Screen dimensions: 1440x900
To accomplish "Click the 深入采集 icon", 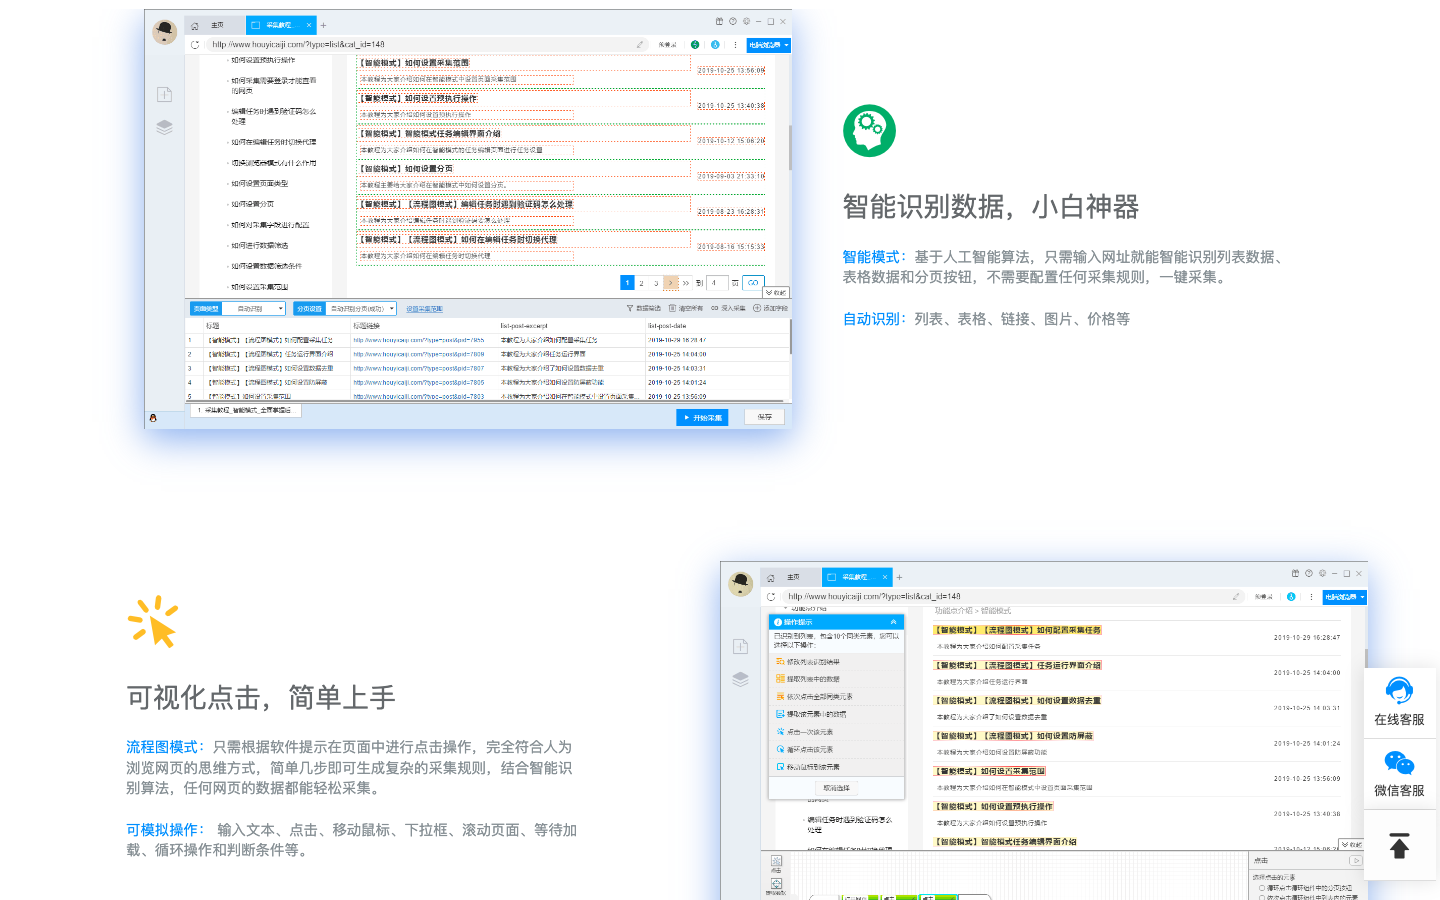I will tap(716, 307).
